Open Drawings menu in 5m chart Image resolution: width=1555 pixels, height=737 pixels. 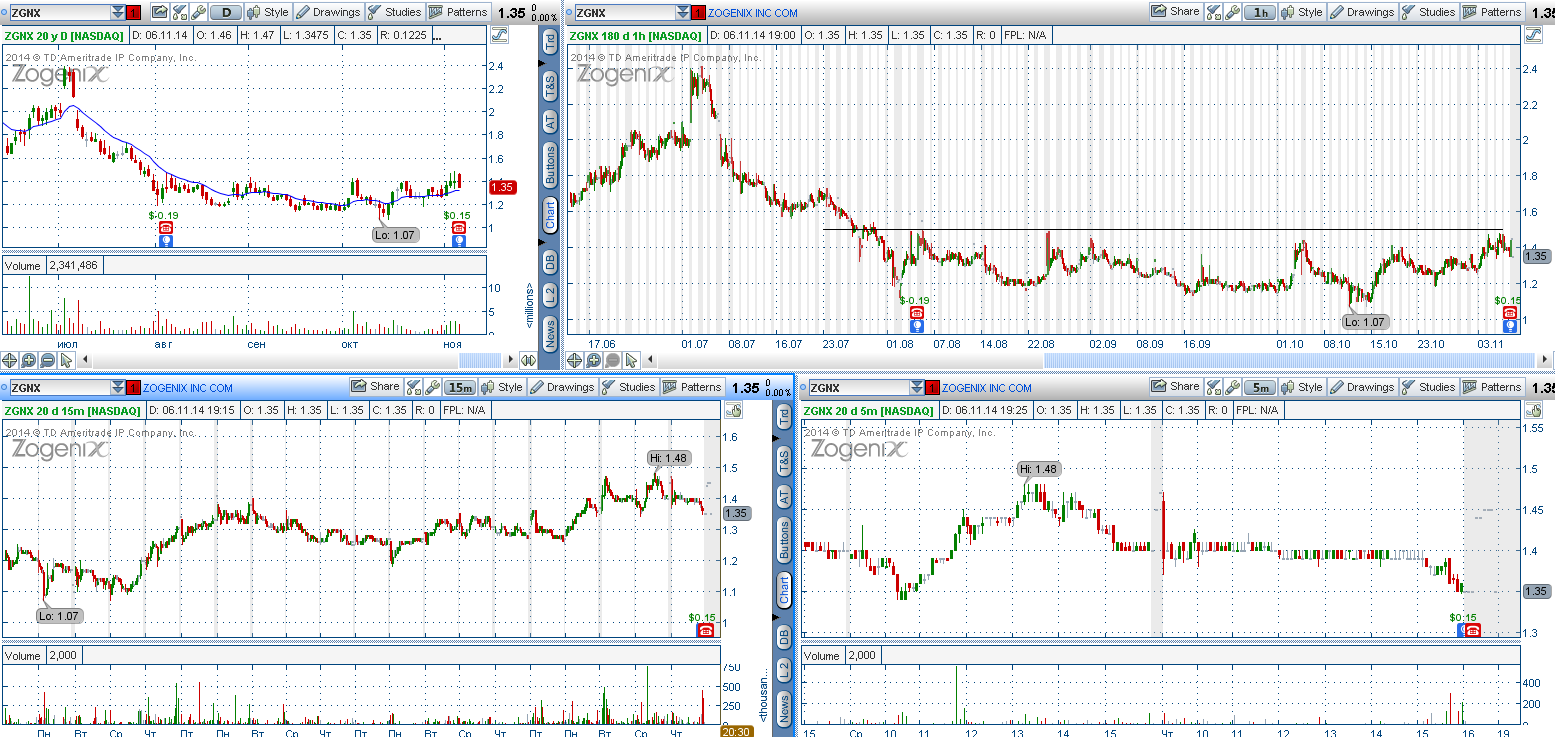pyautogui.click(x=1362, y=387)
